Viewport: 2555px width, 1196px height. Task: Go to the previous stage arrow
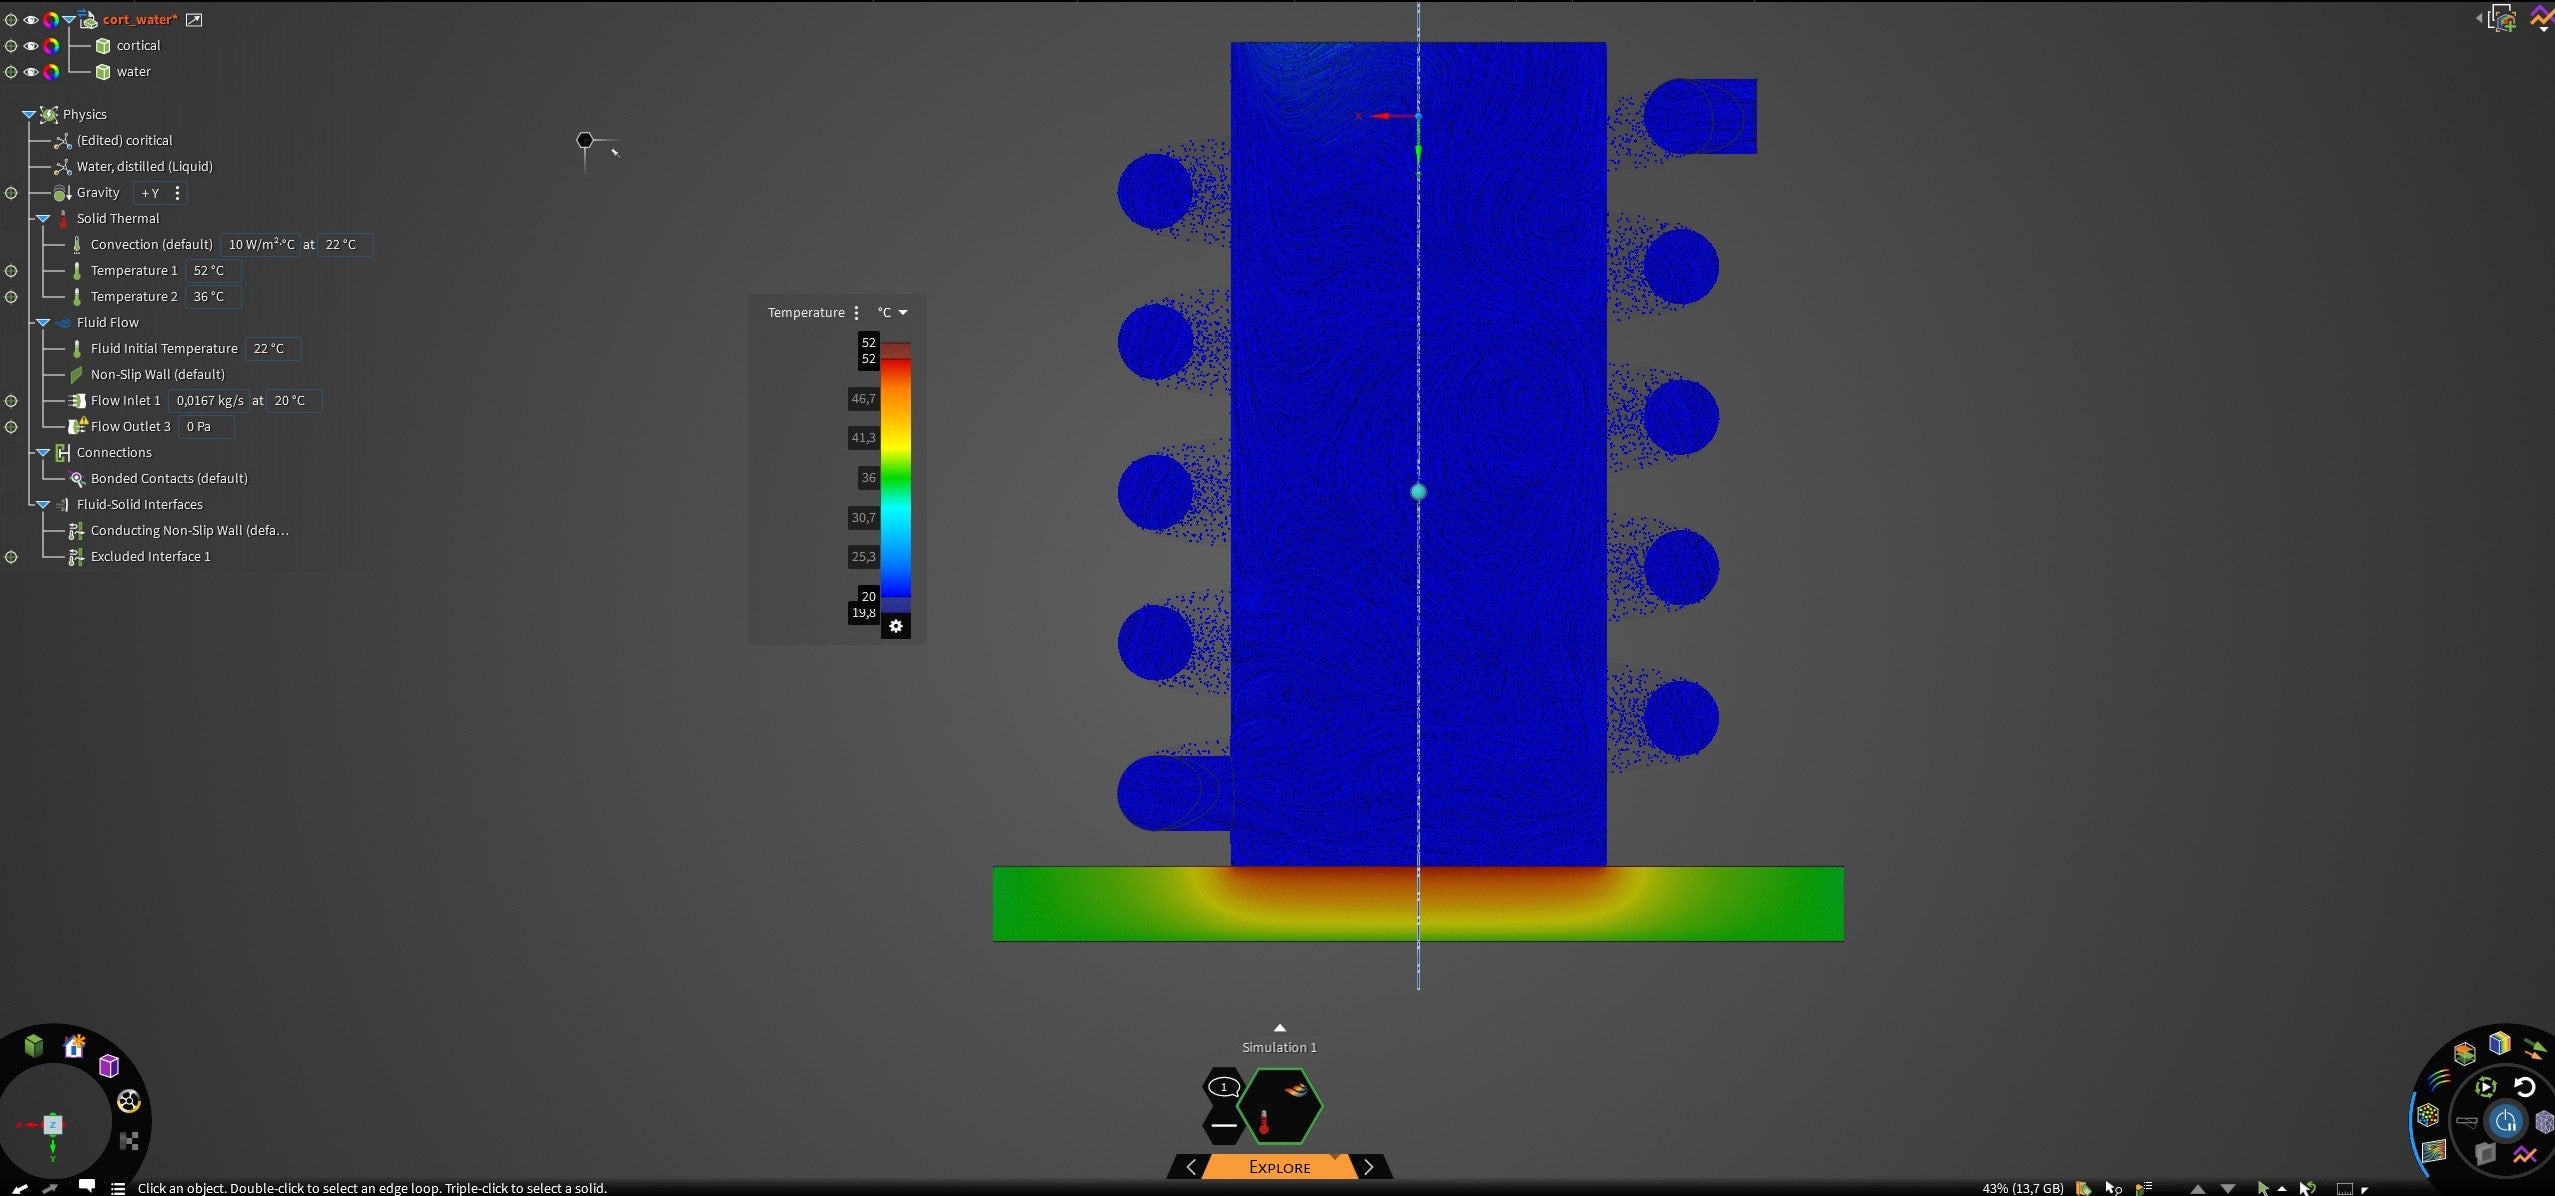1190,1167
